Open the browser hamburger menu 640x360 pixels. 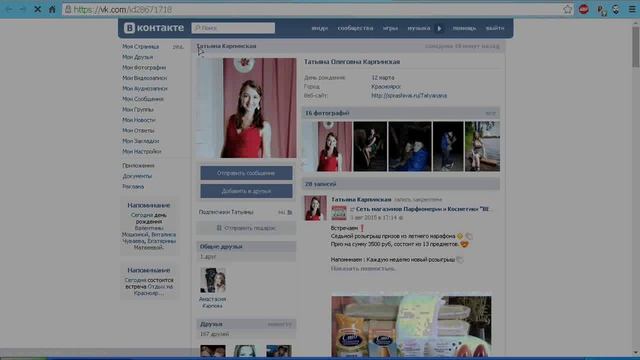(632, 9)
